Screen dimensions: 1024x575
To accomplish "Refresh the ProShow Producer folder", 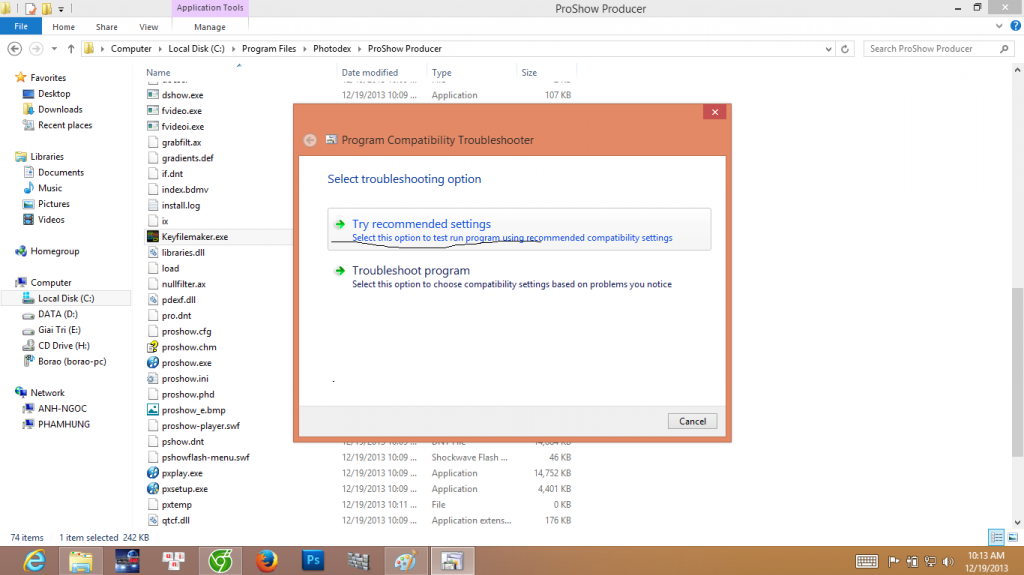I will pos(844,48).
